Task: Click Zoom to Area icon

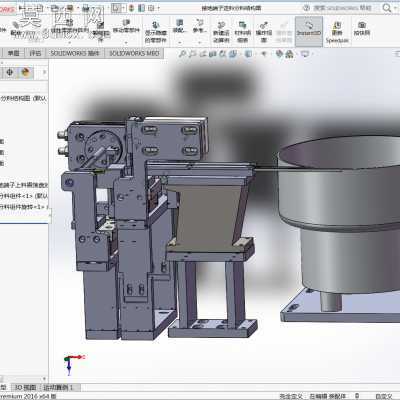Action: 192,54
